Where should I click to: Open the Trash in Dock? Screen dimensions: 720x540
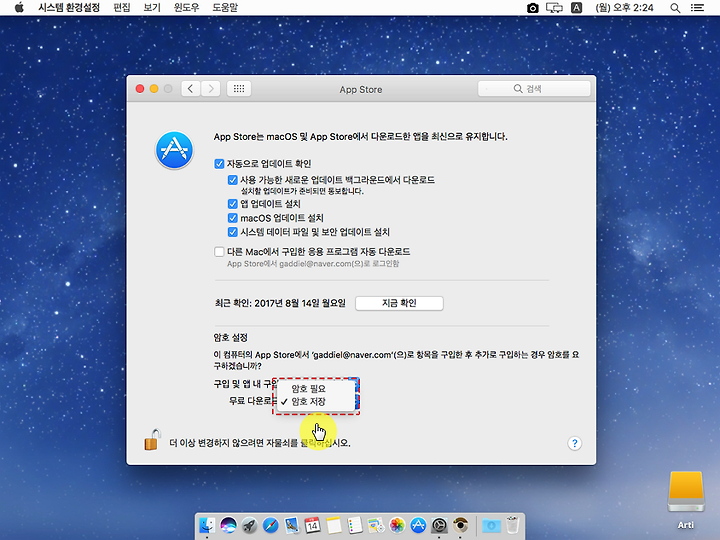click(x=512, y=525)
